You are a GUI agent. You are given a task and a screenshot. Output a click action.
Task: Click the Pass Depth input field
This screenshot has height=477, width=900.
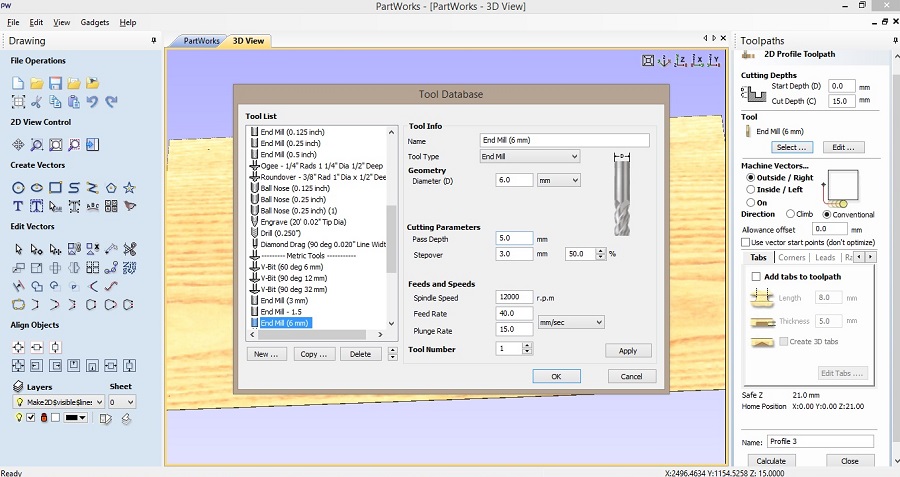click(514, 238)
